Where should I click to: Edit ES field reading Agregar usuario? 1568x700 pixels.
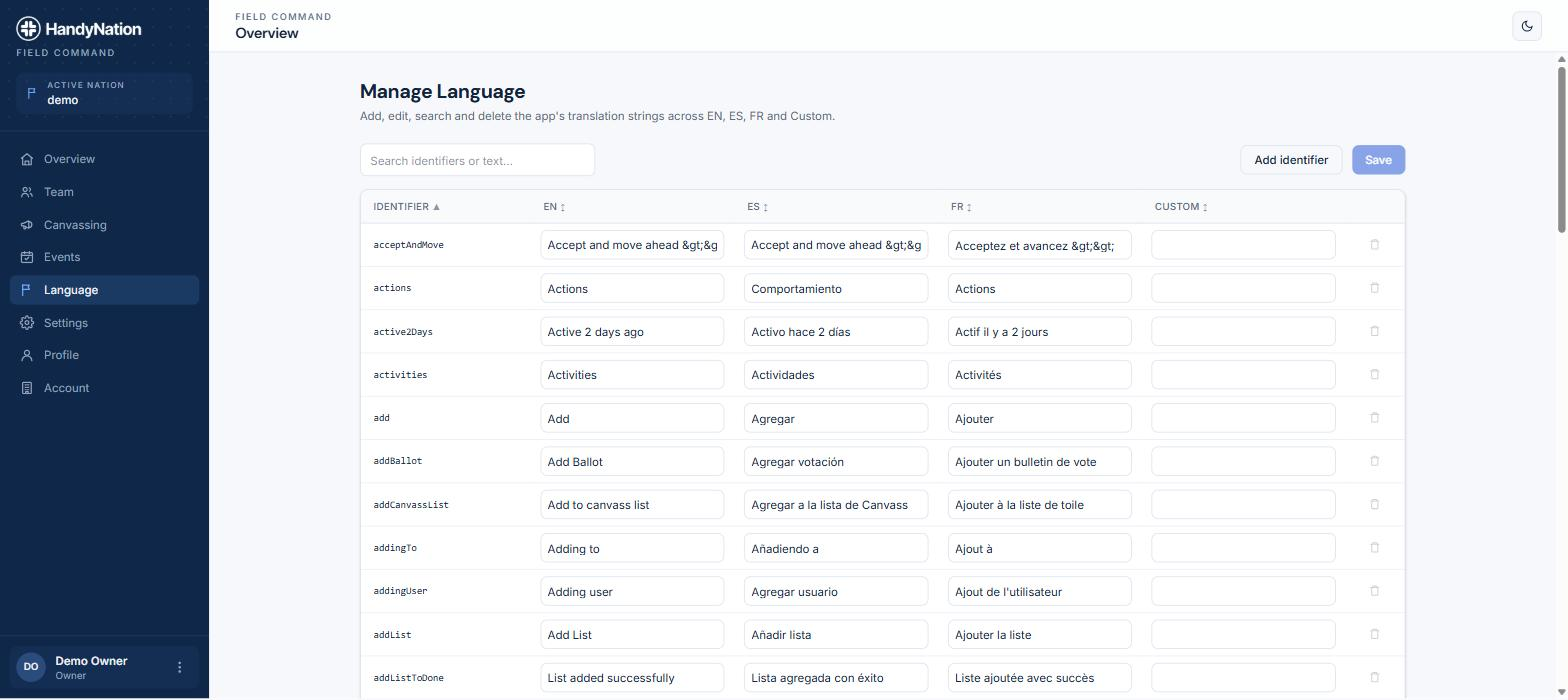click(x=836, y=591)
